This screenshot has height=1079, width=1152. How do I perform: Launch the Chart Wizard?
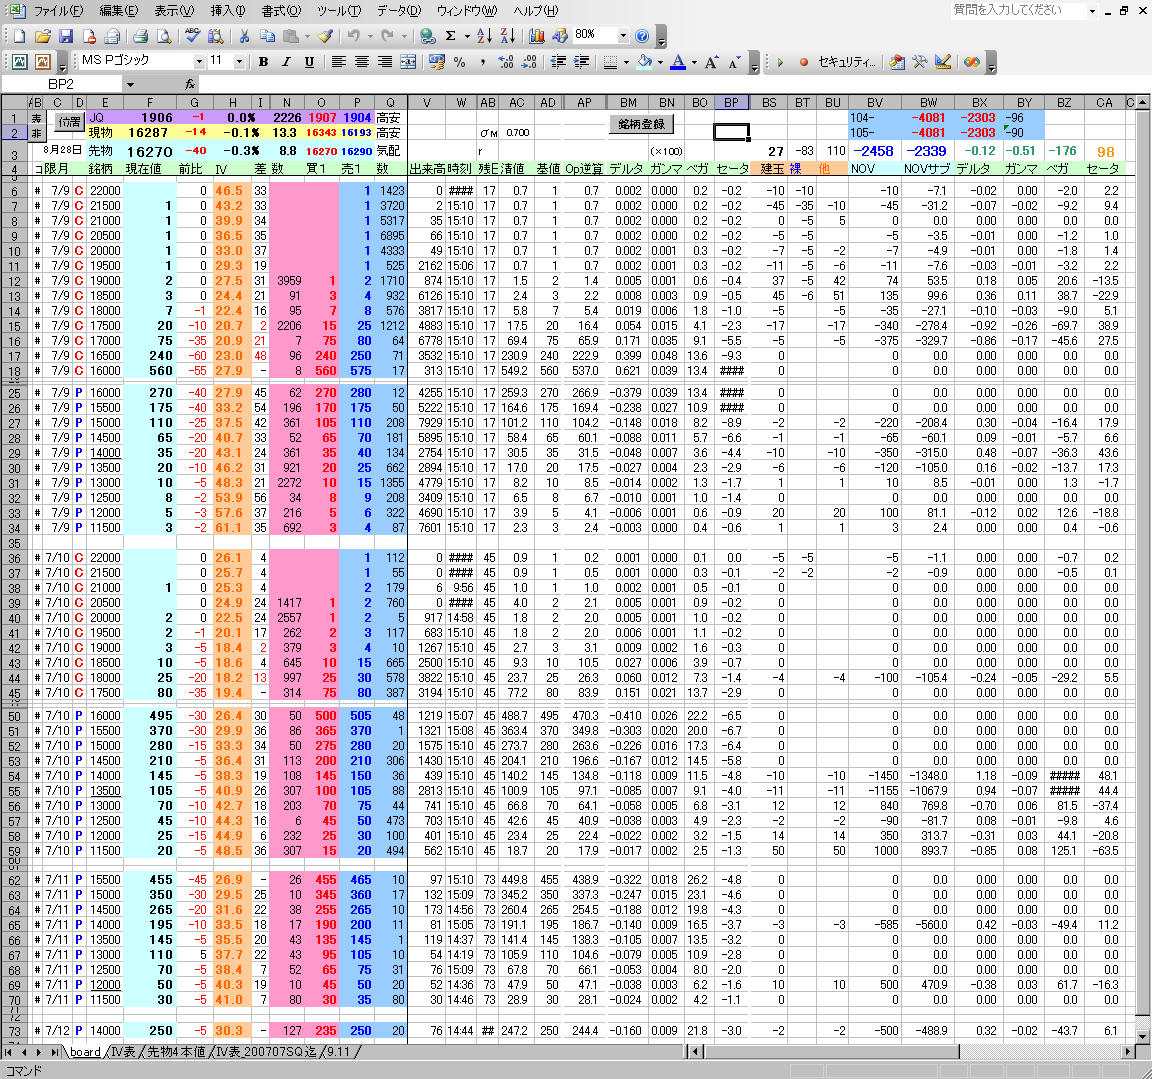(x=536, y=35)
